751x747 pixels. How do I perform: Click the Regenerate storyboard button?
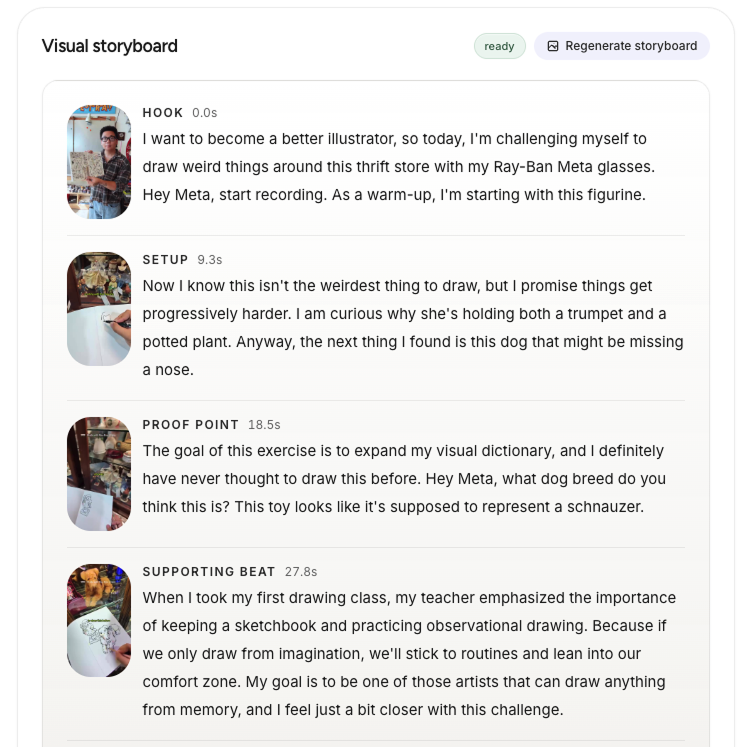tap(622, 46)
